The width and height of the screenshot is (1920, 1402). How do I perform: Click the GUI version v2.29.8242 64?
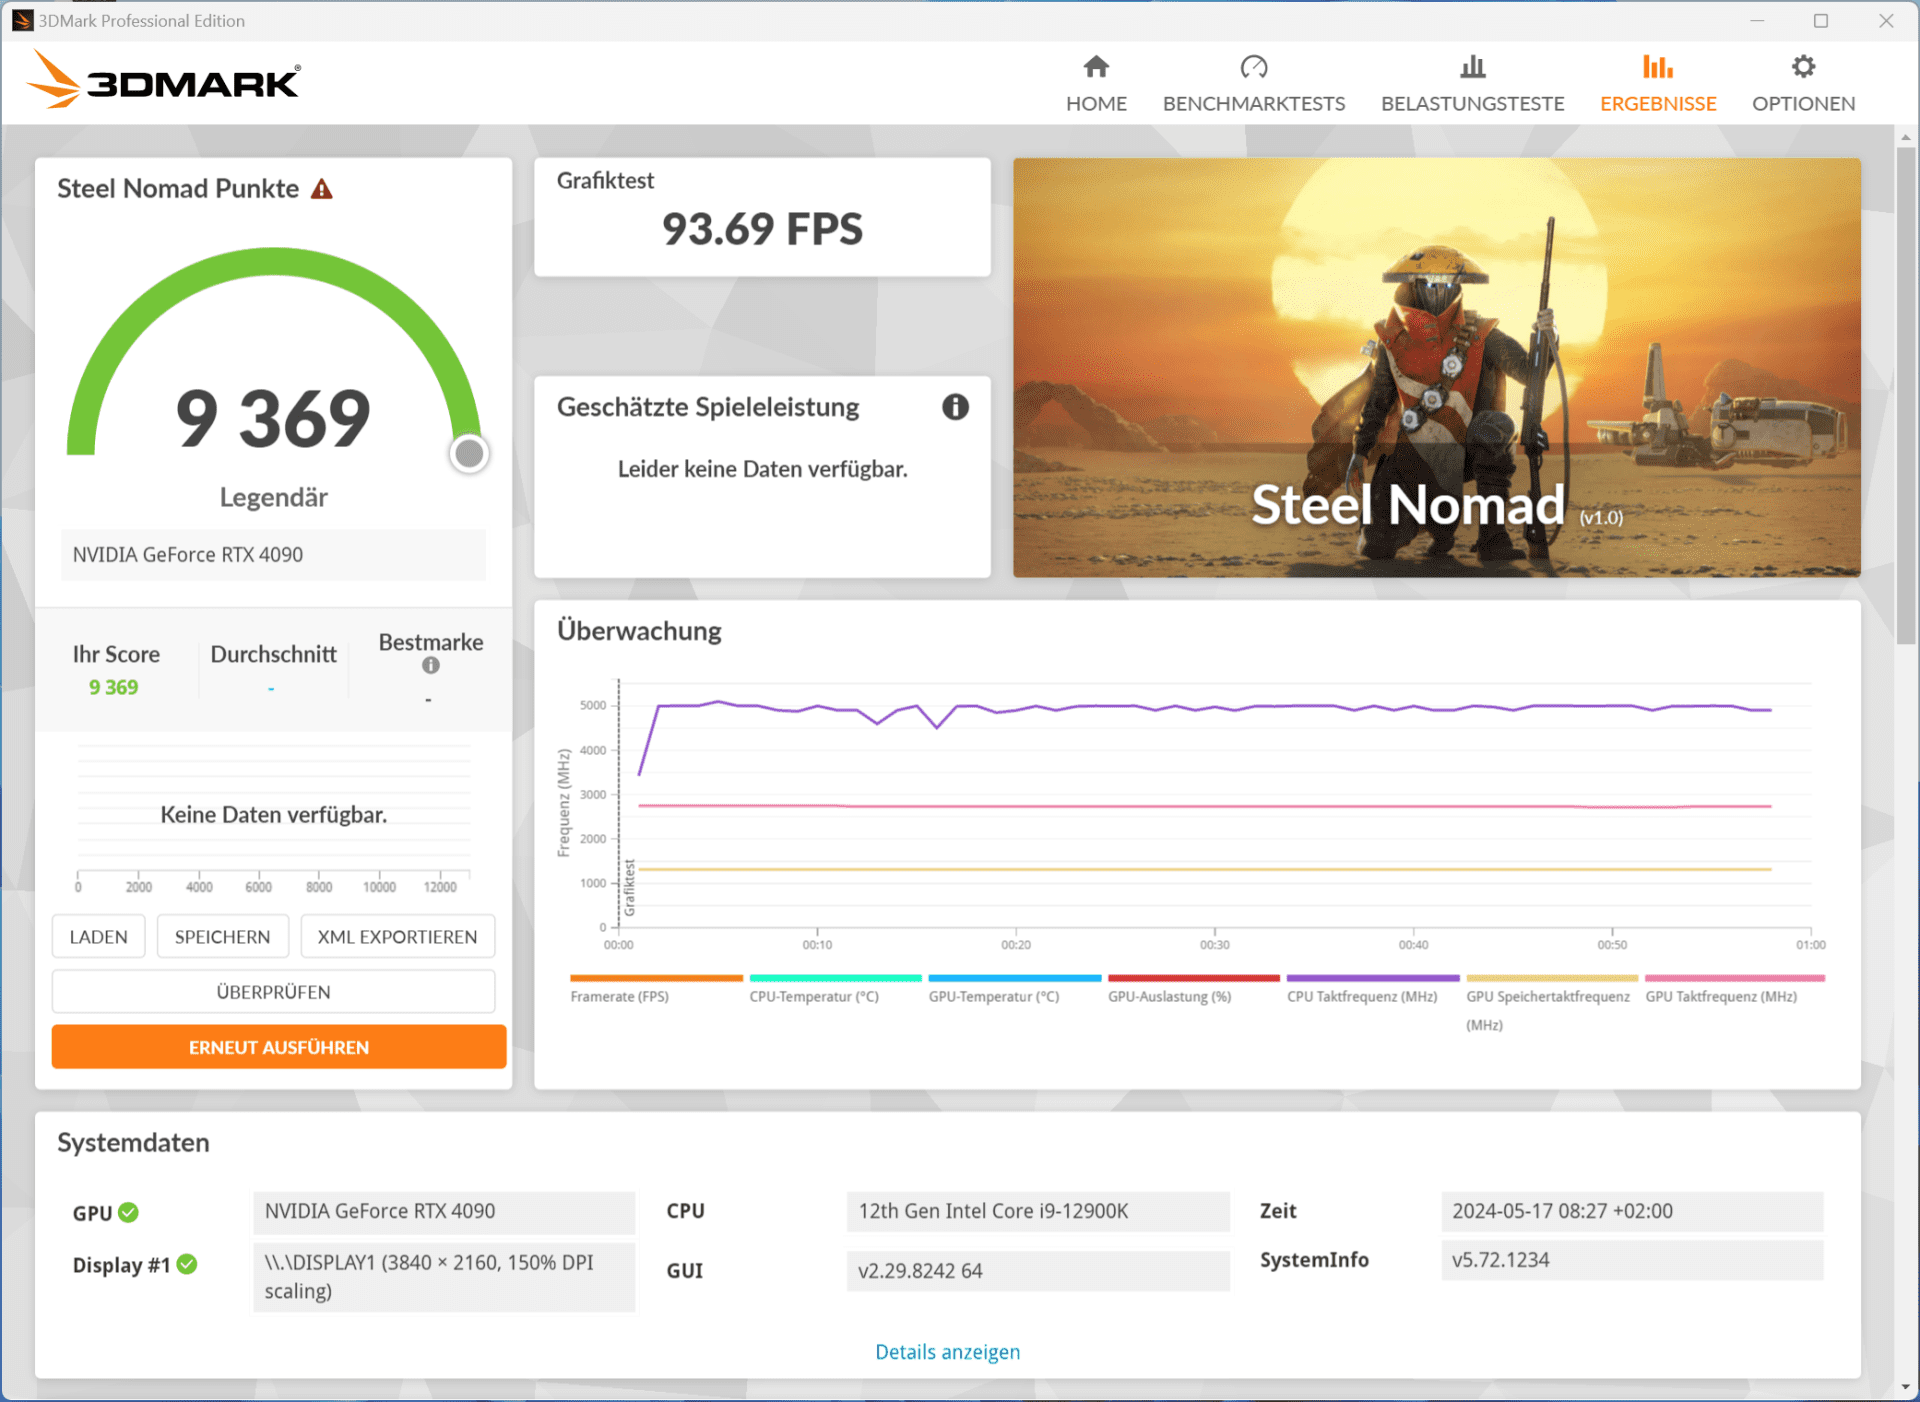(x=1037, y=1271)
